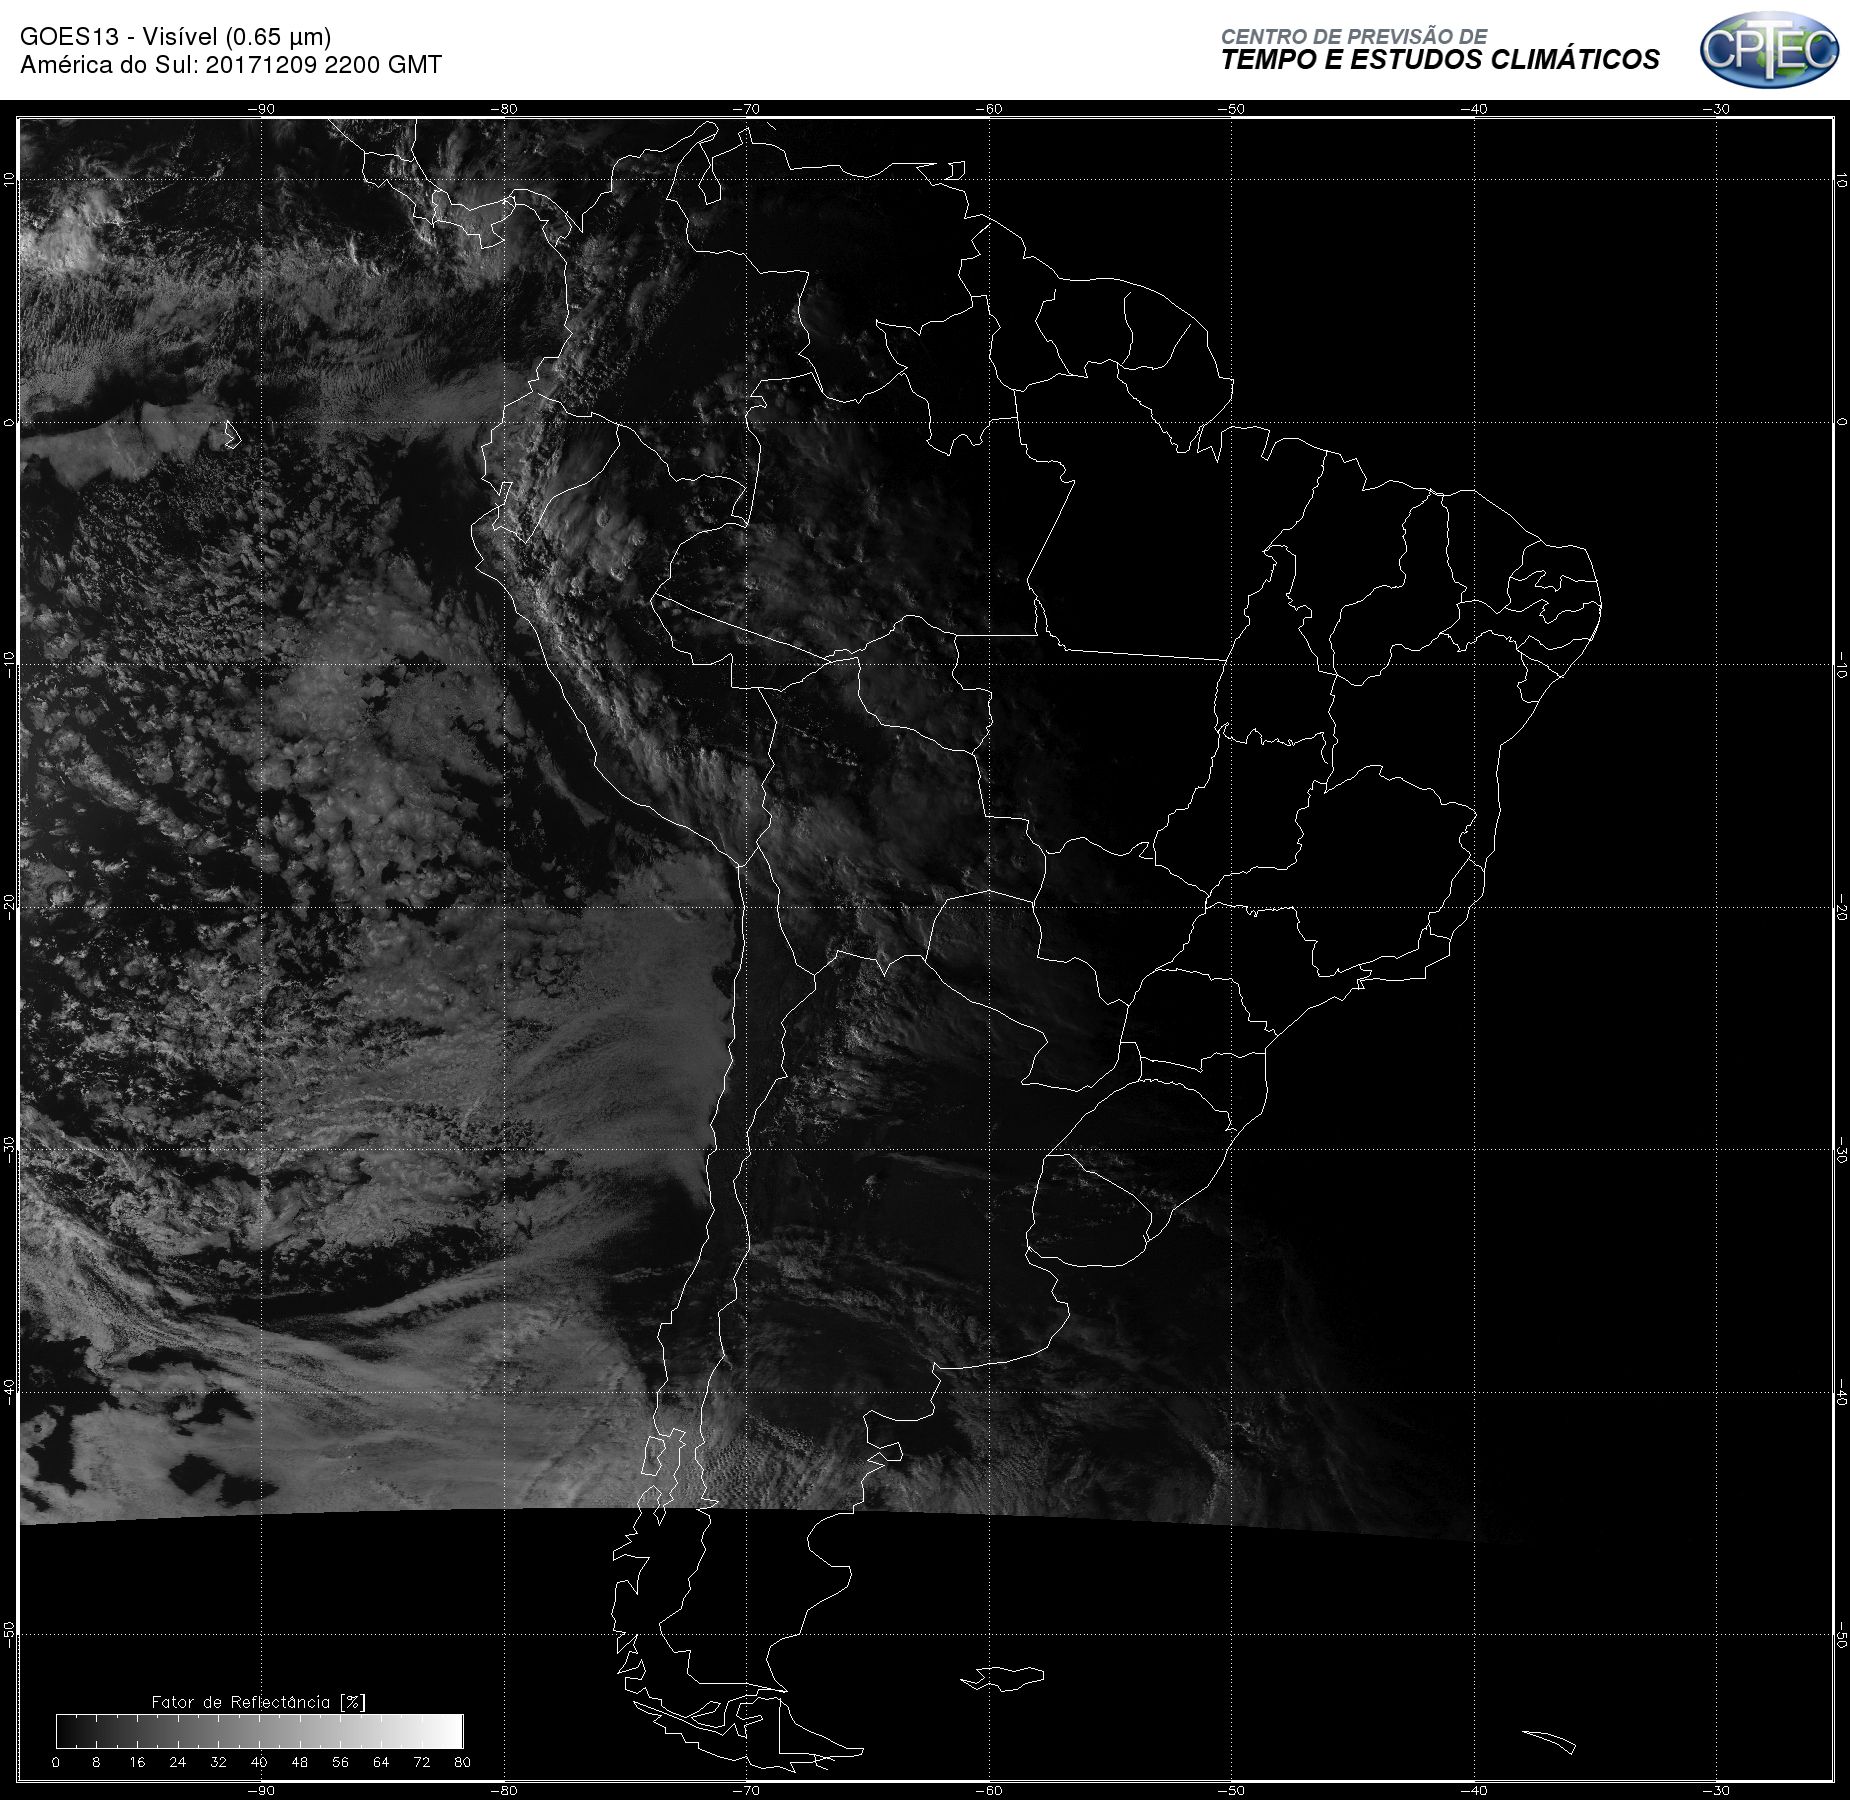Image resolution: width=1850 pixels, height=1800 pixels.
Task: Click the '-30' longitude label at top
Action: pos(1716,109)
